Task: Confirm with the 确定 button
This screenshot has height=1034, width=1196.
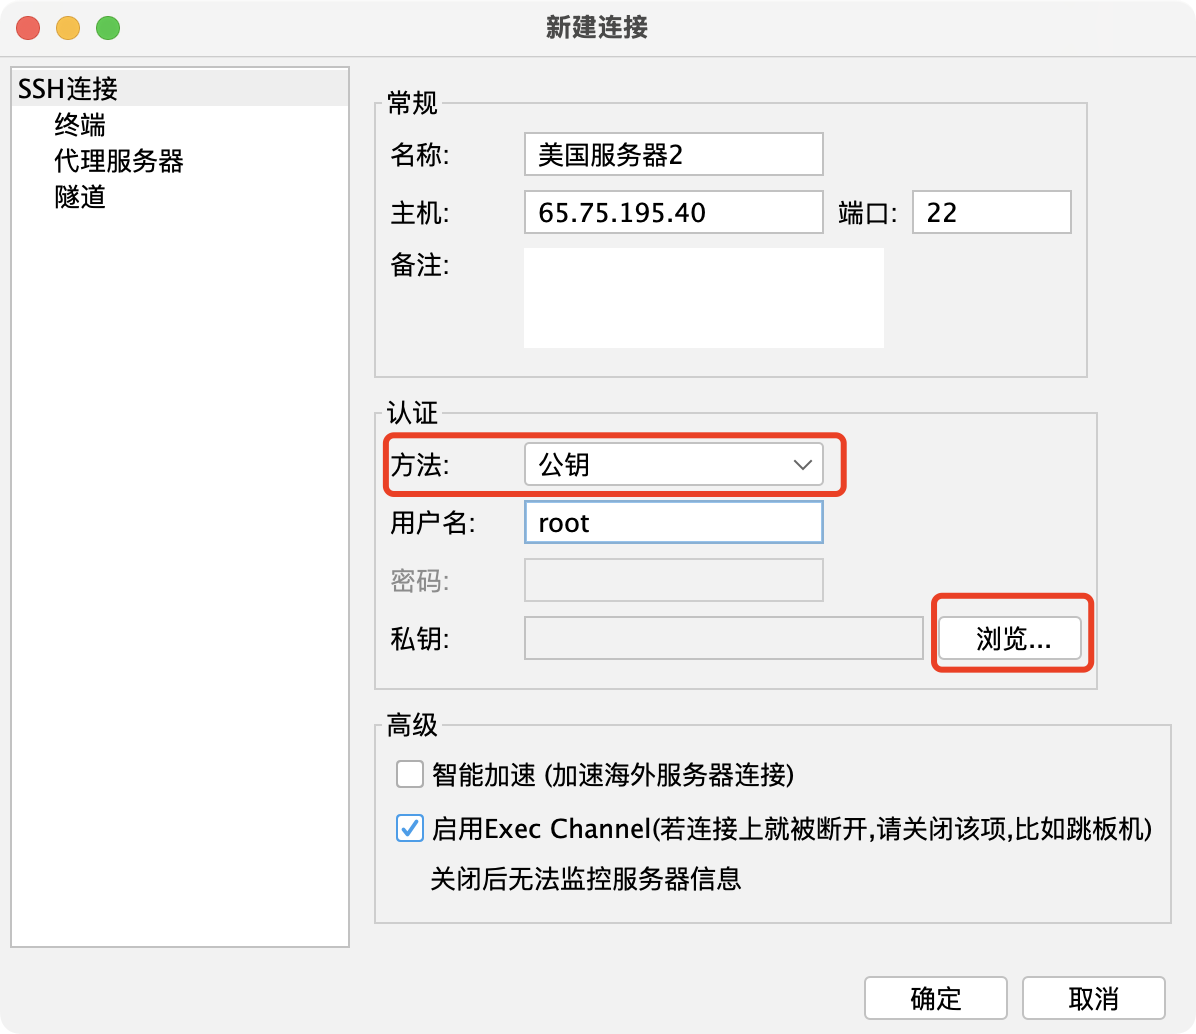Action: (x=935, y=997)
